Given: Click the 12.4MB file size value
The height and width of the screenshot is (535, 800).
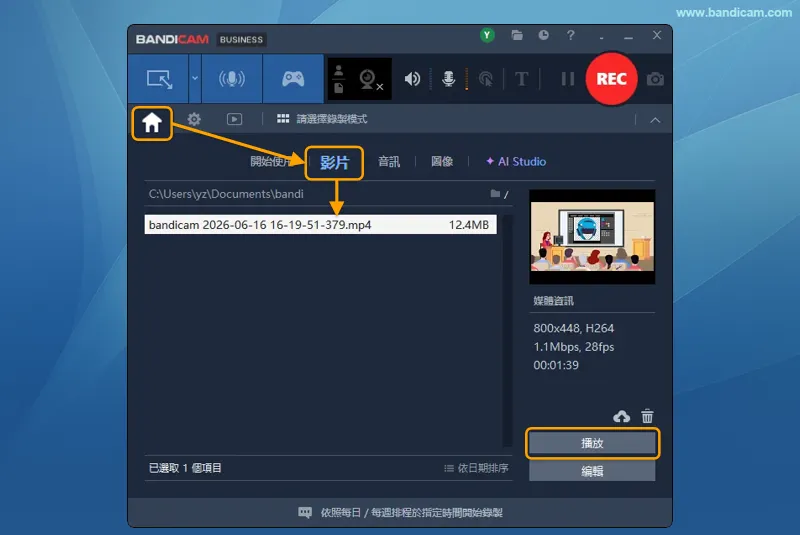Looking at the screenshot, I should point(469,225).
